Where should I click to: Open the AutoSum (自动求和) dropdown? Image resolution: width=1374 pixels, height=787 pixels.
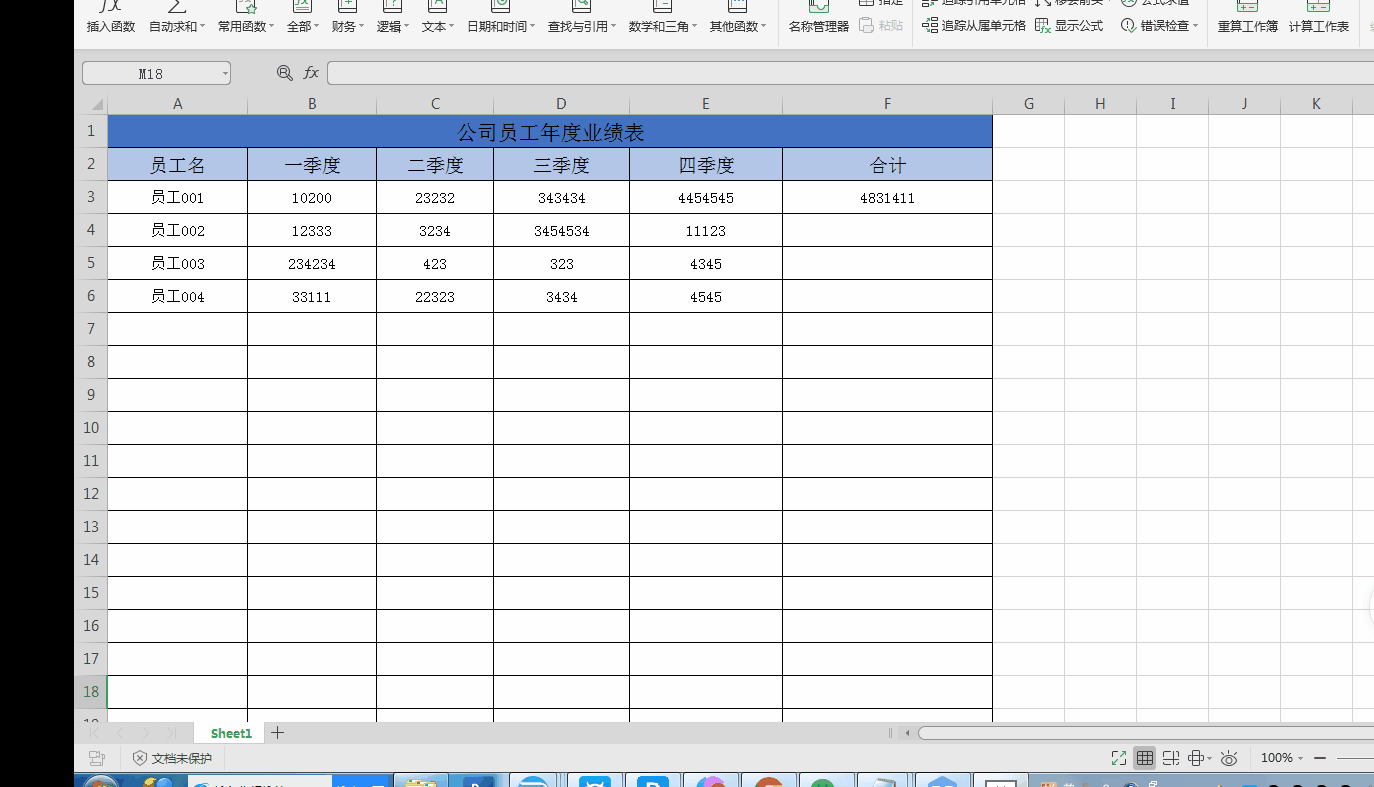point(176,18)
